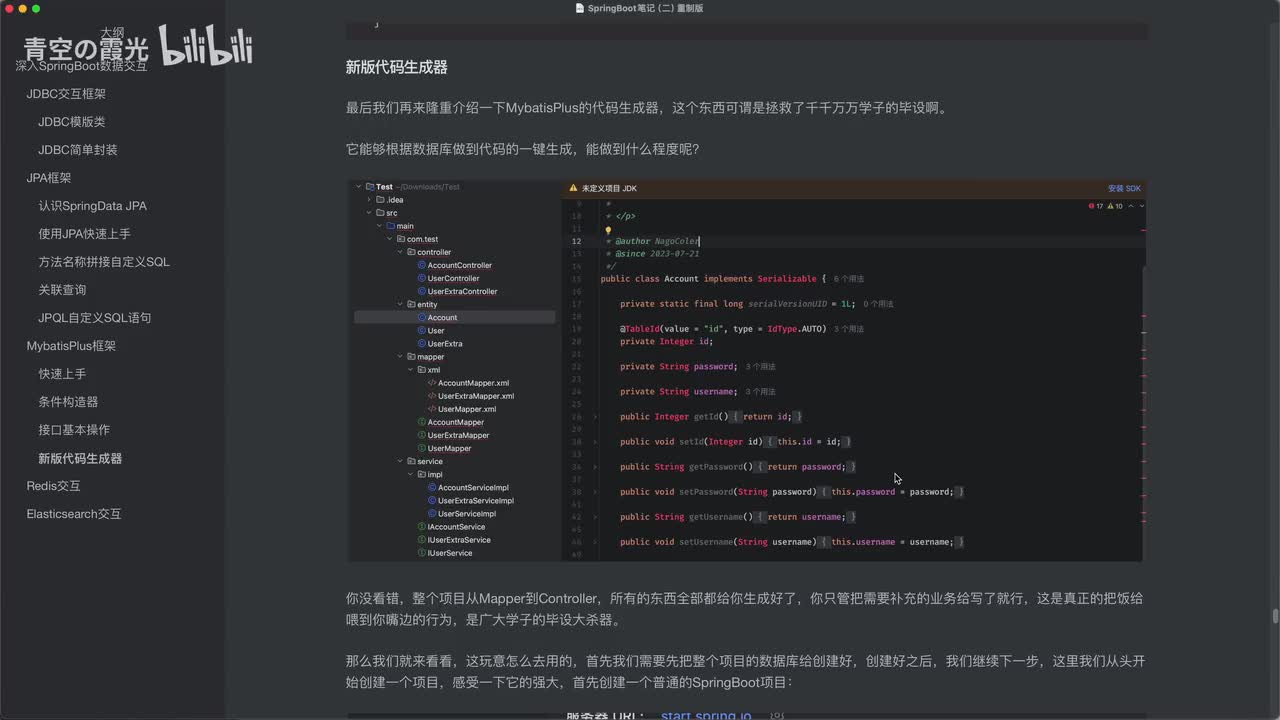Click the controller folder in embedded tree

[434, 253]
